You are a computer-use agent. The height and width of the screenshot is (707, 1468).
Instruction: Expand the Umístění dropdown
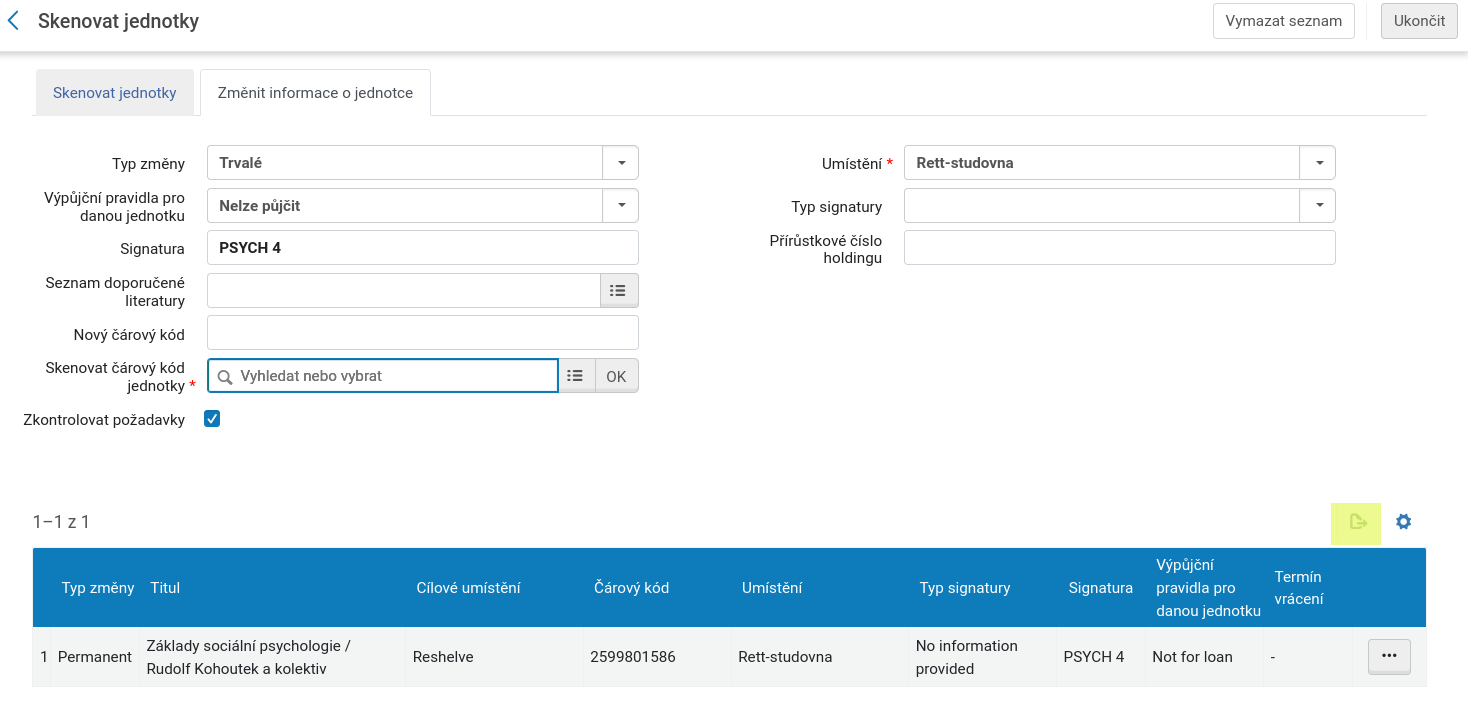[x=1317, y=163]
